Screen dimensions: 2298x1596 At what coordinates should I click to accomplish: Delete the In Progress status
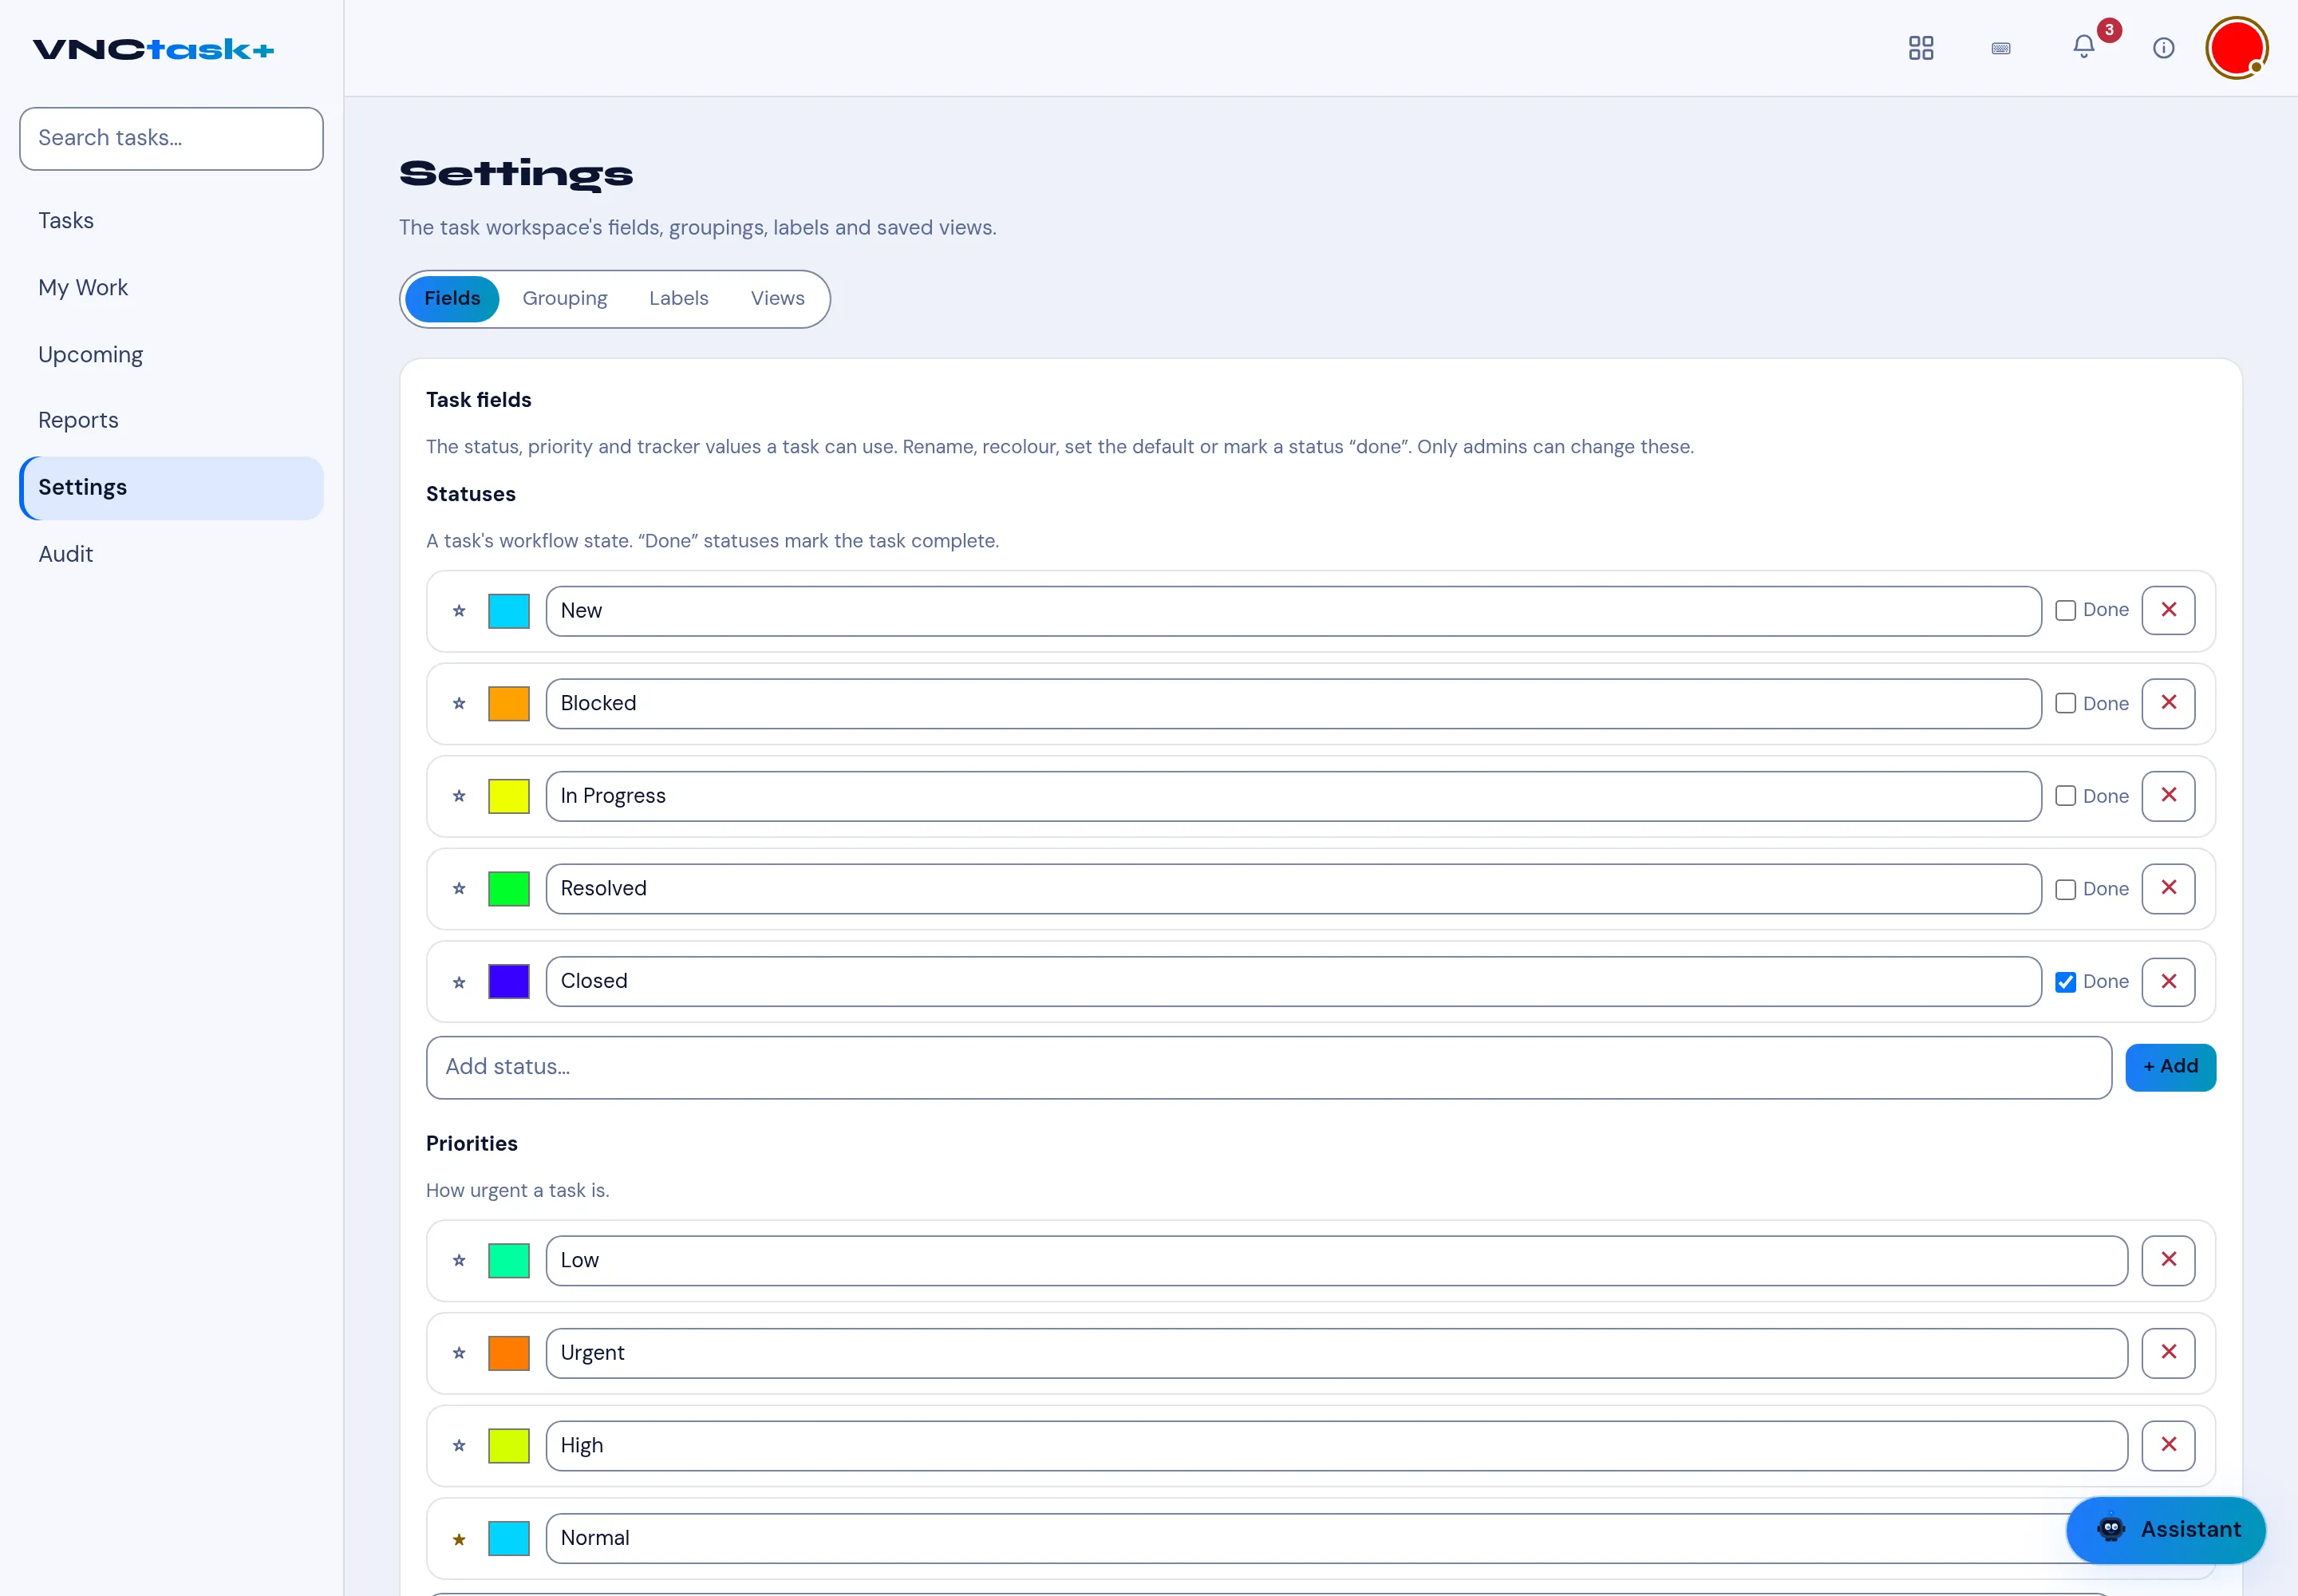pos(2168,795)
